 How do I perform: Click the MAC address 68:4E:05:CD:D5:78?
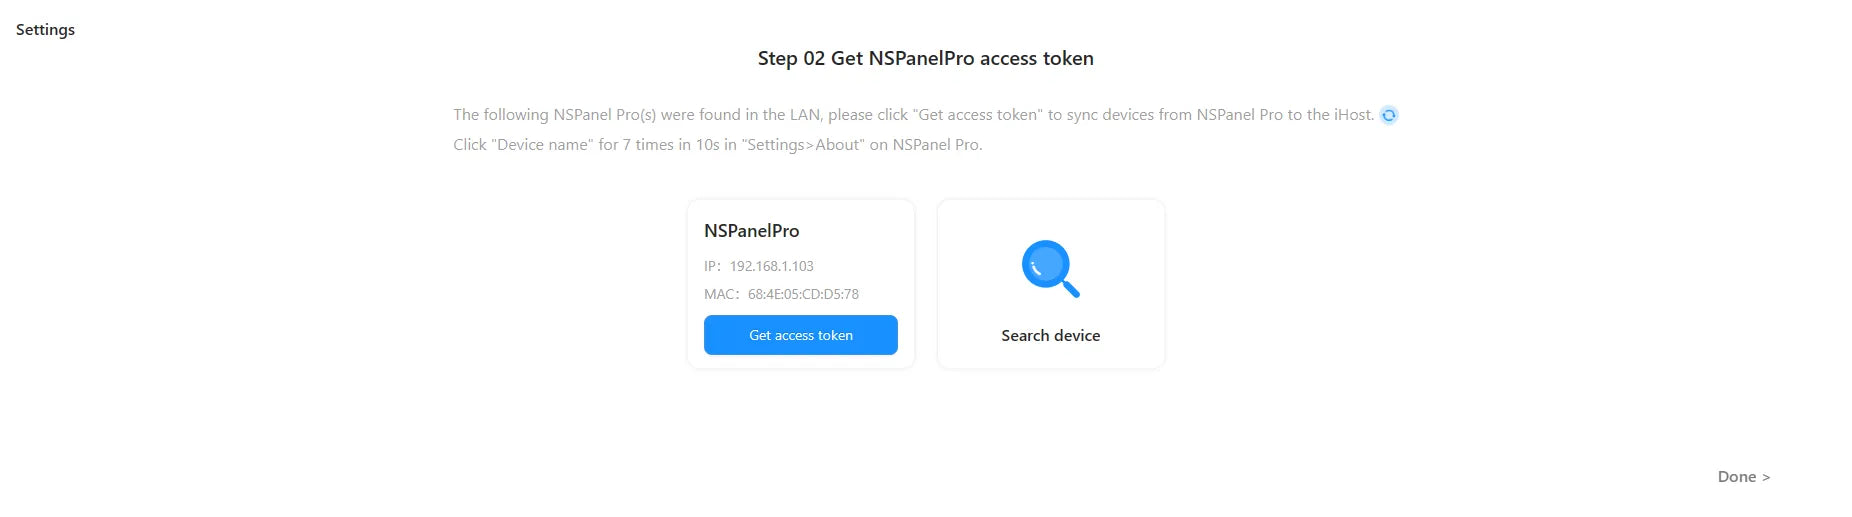pyautogui.click(x=804, y=294)
